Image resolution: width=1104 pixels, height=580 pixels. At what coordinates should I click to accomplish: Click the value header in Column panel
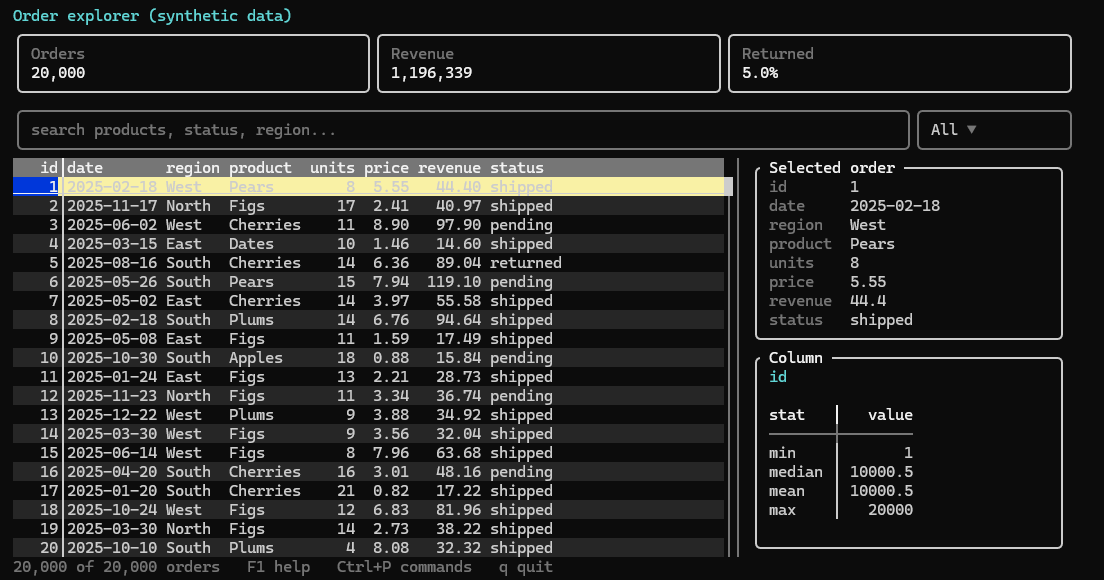[891, 415]
